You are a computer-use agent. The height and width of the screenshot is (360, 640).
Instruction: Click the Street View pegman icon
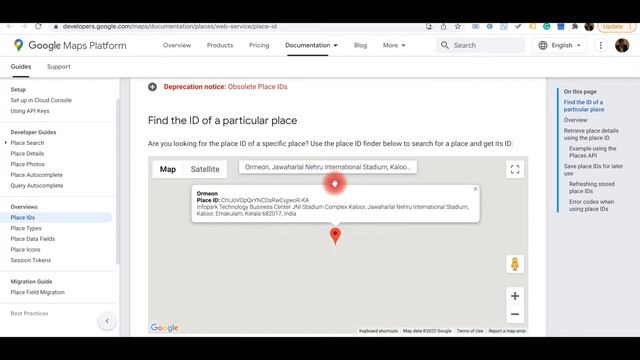pyautogui.click(x=515, y=264)
